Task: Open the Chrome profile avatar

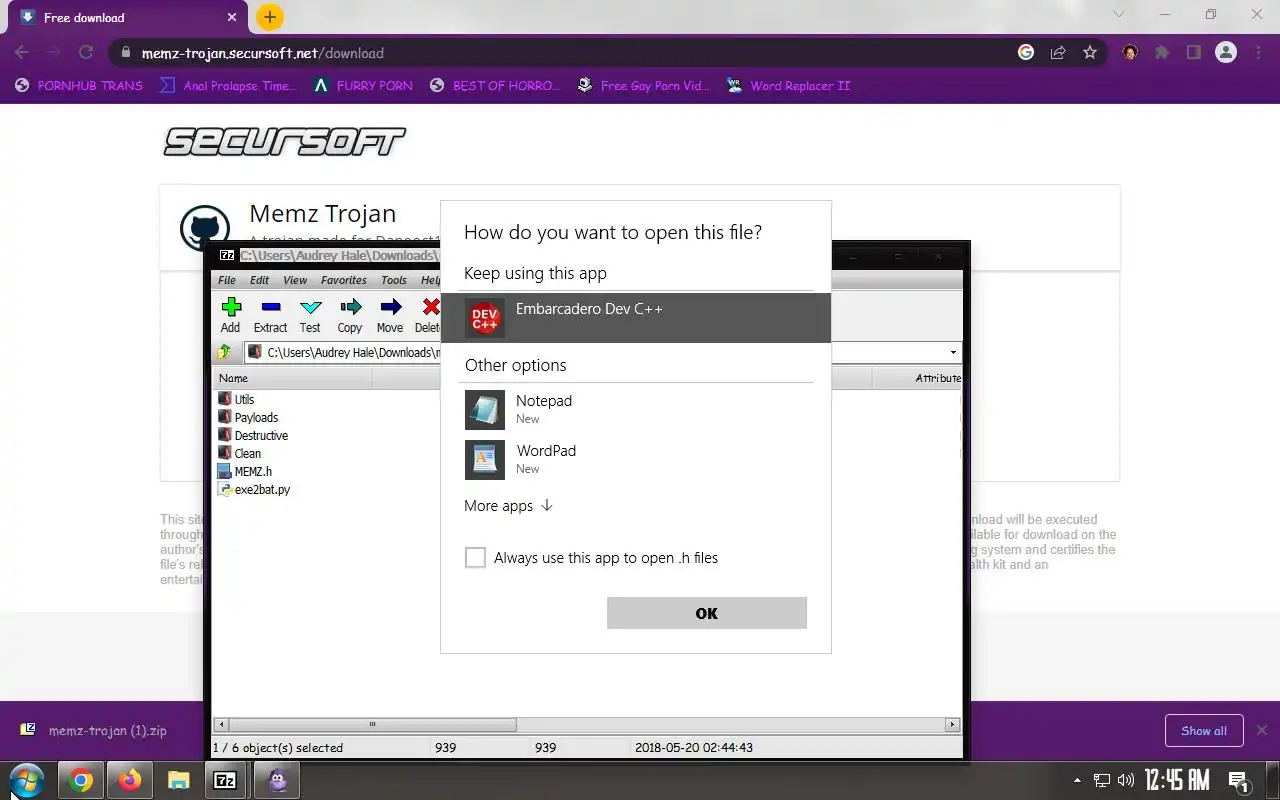Action: point(1226,53)
